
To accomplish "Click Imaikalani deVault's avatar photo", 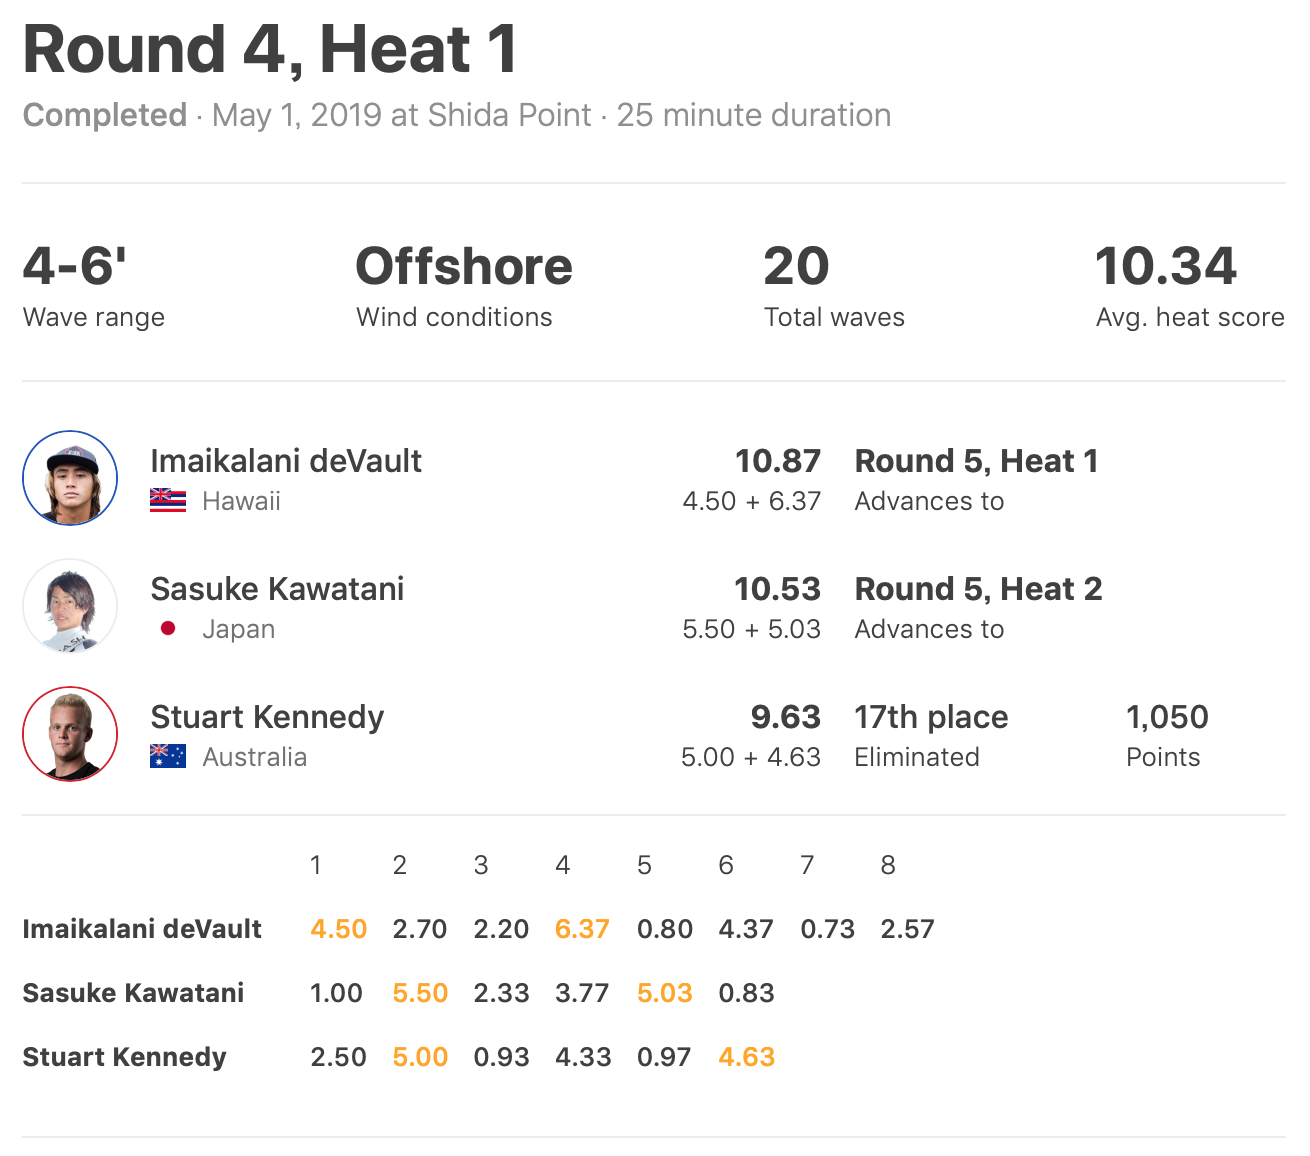I will coord(70,478).
